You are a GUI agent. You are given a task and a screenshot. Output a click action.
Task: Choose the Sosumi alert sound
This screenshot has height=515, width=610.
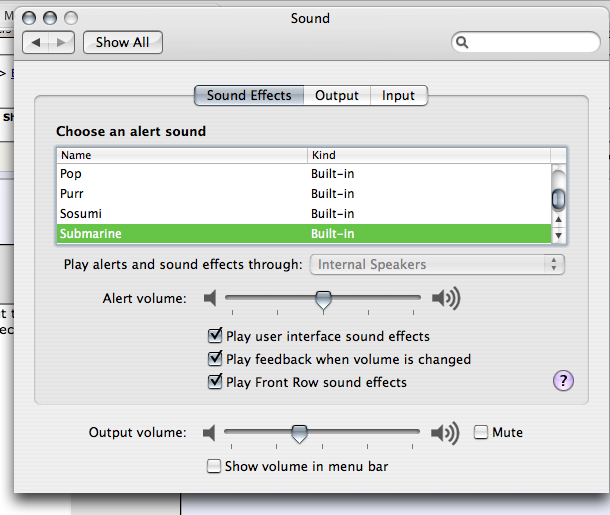pos(304,214)
